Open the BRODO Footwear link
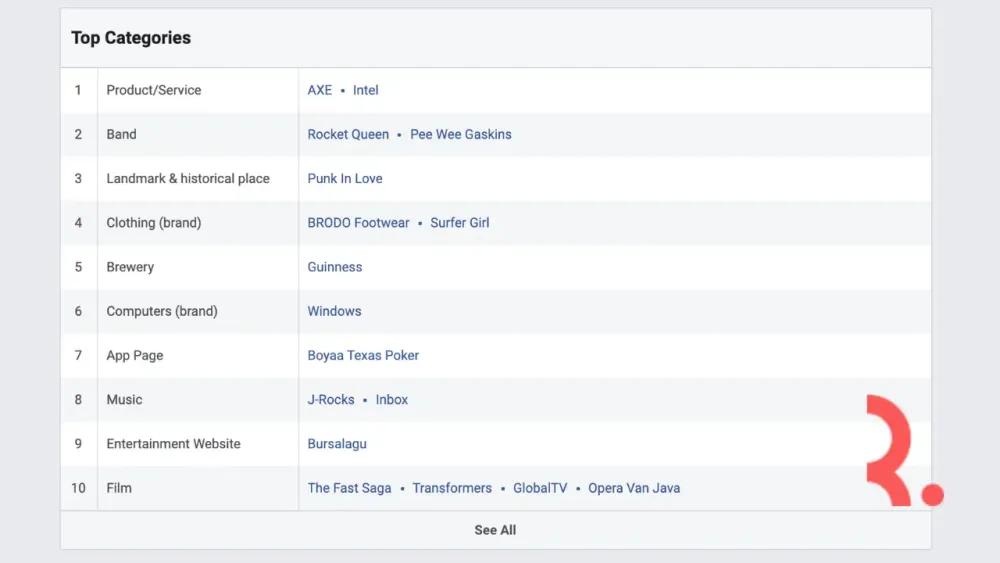This screenshot has height=563, width=1000. (358, 223)
